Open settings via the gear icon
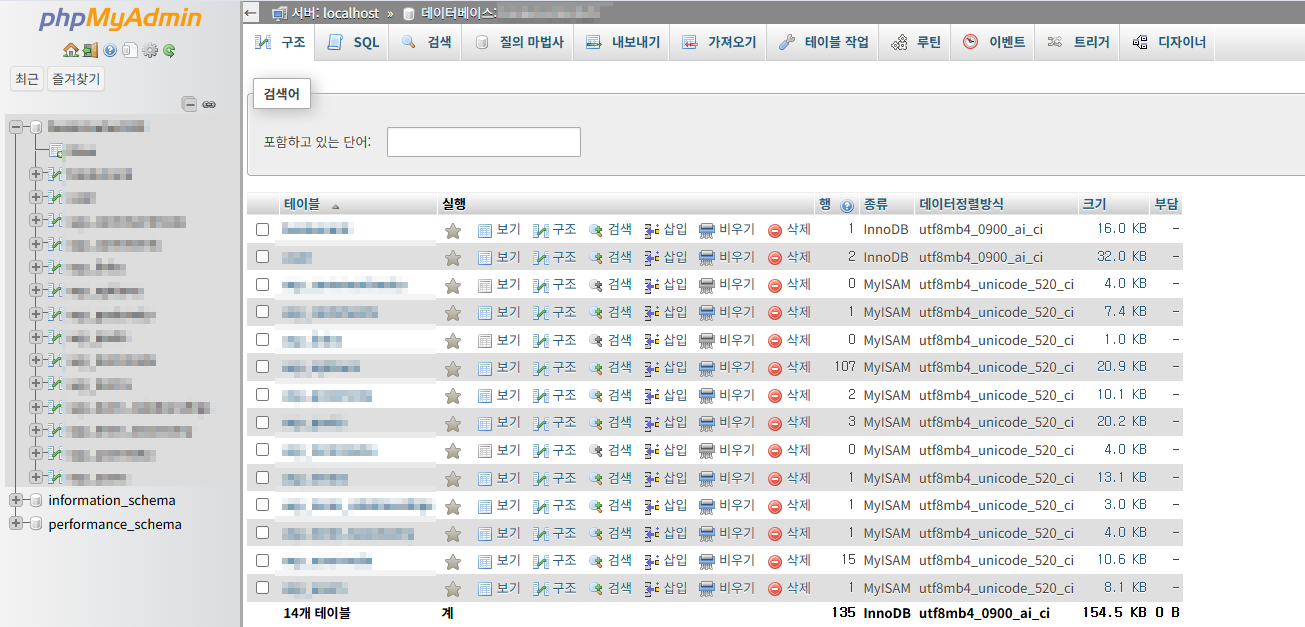The width and height of the screenshot is (1305, 627). pos(150,50)
